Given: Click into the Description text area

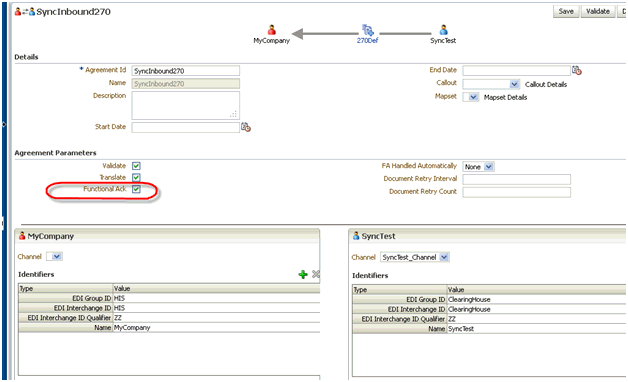Looking at the screenshot, I should 186,105.
